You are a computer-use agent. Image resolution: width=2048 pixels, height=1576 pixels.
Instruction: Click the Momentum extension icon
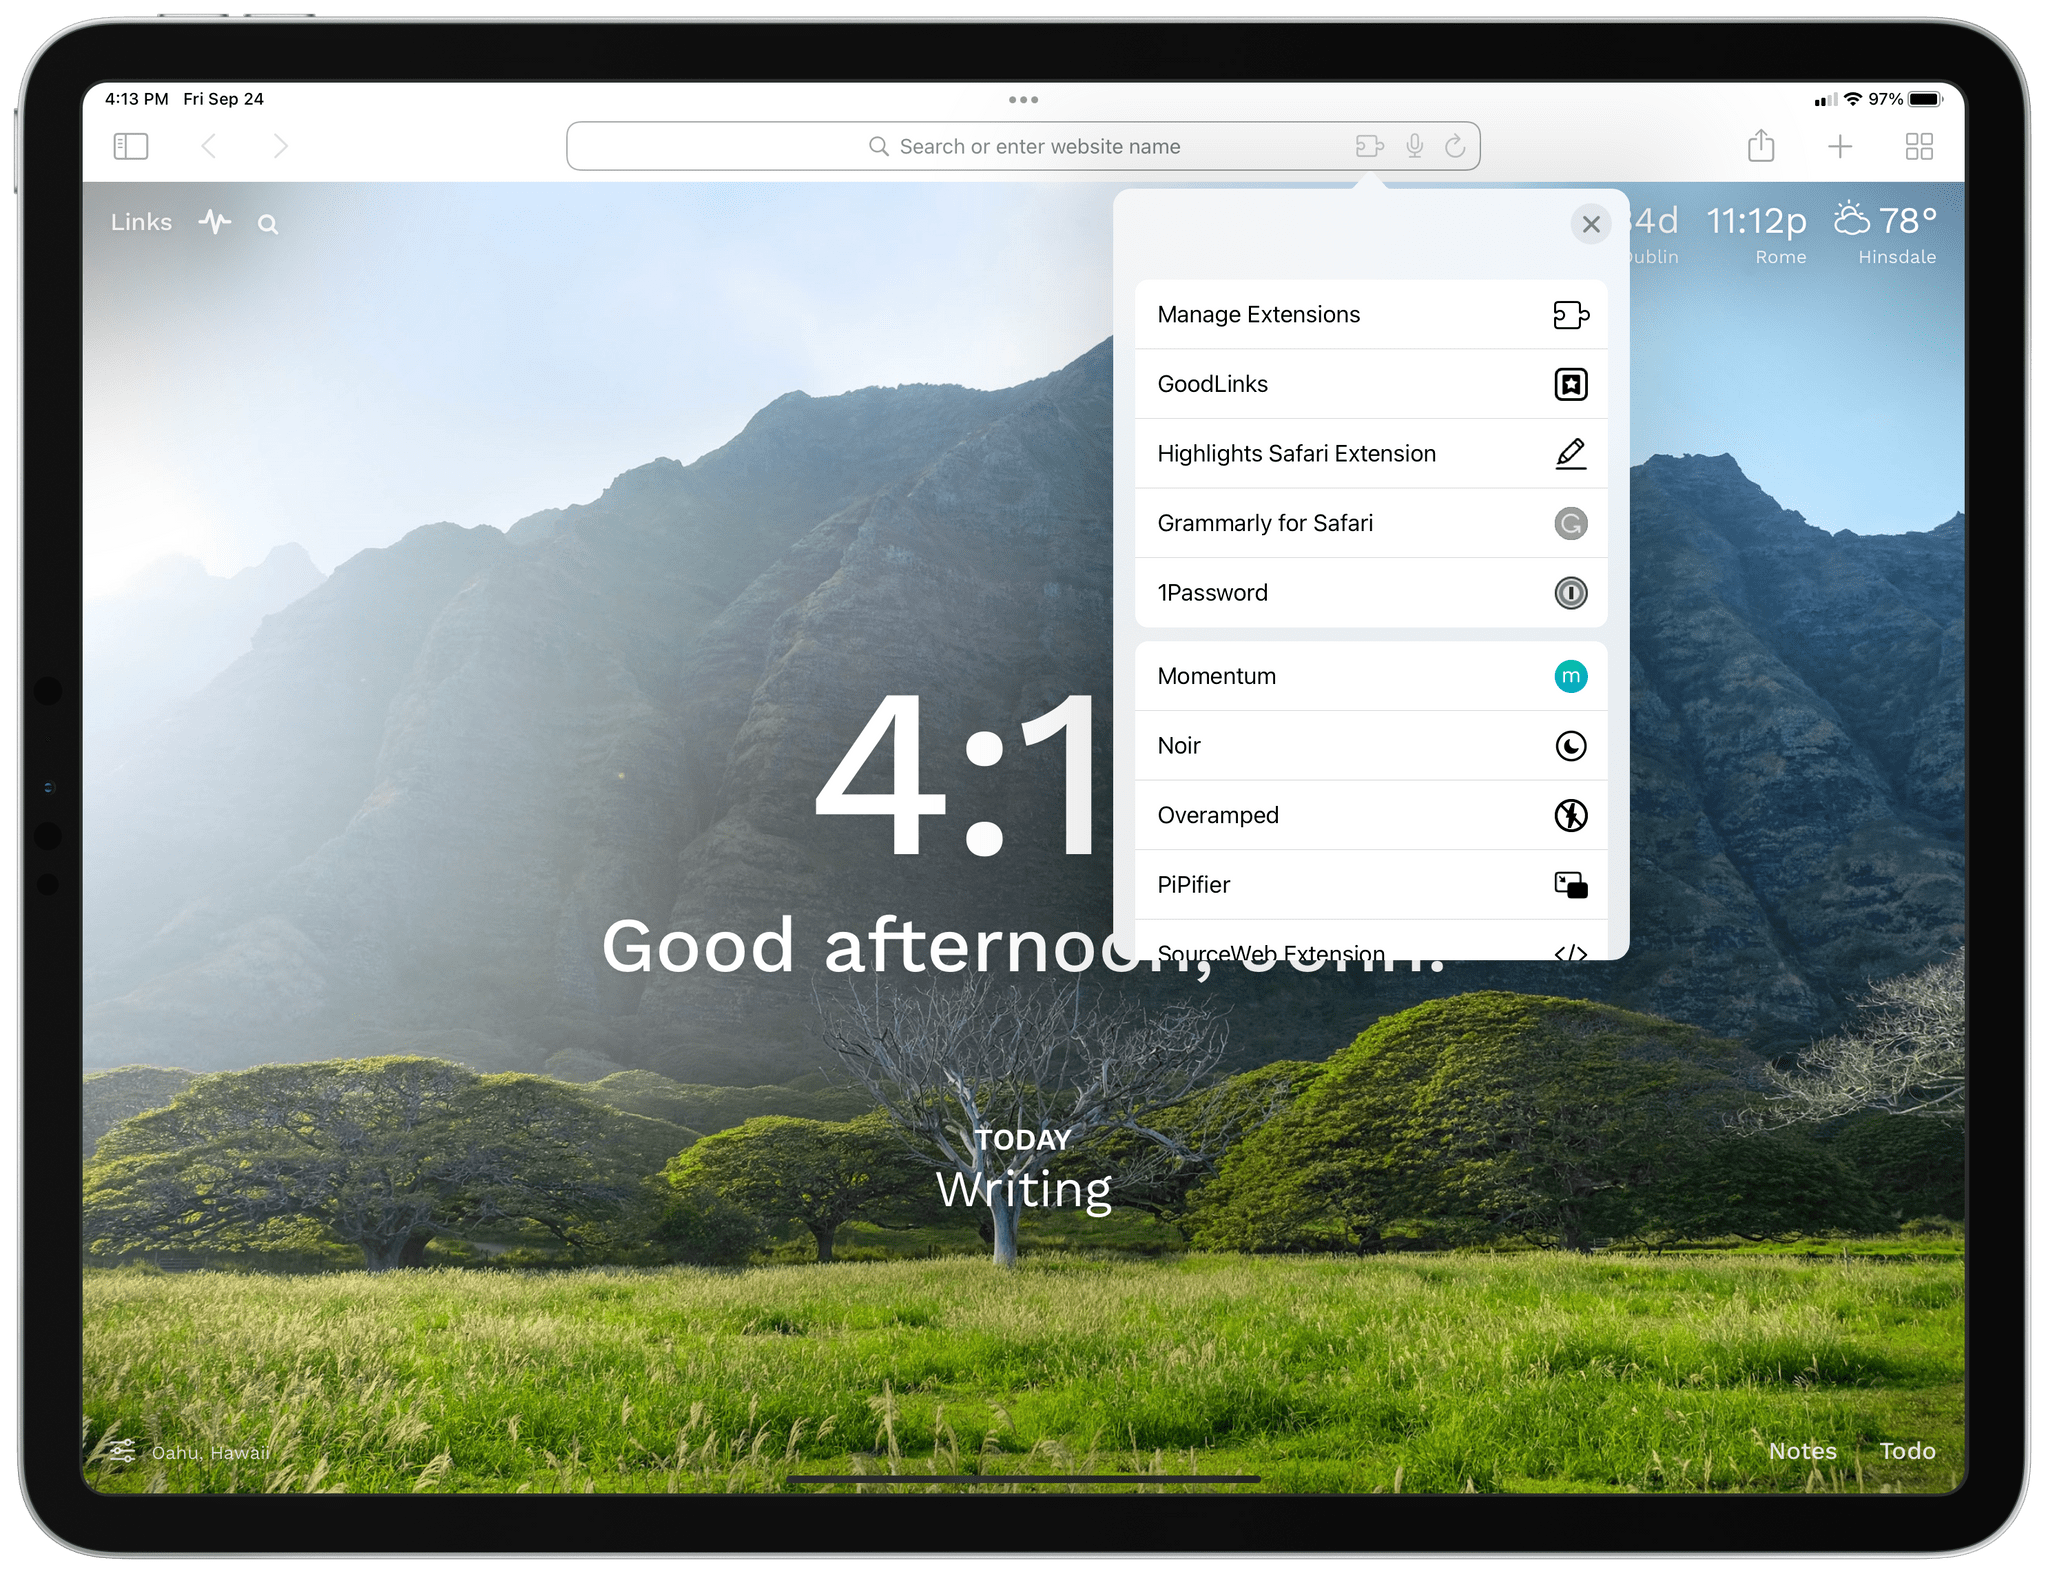click(1570, 675)
